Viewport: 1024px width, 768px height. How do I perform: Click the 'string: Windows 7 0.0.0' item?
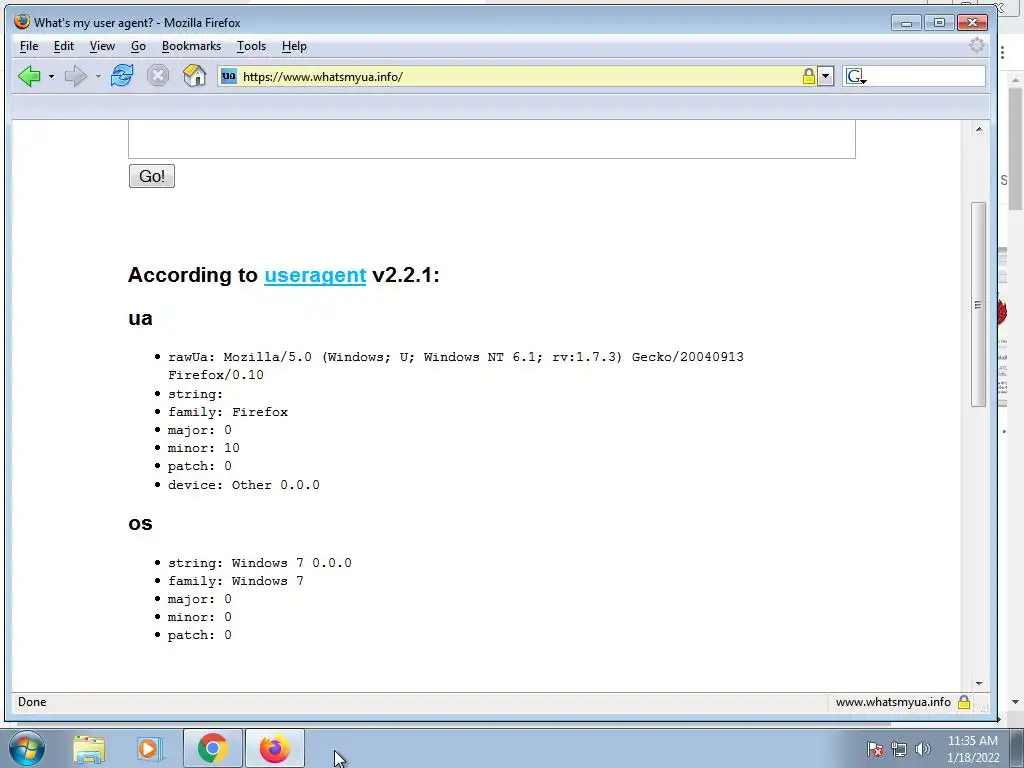coord(259,563)
